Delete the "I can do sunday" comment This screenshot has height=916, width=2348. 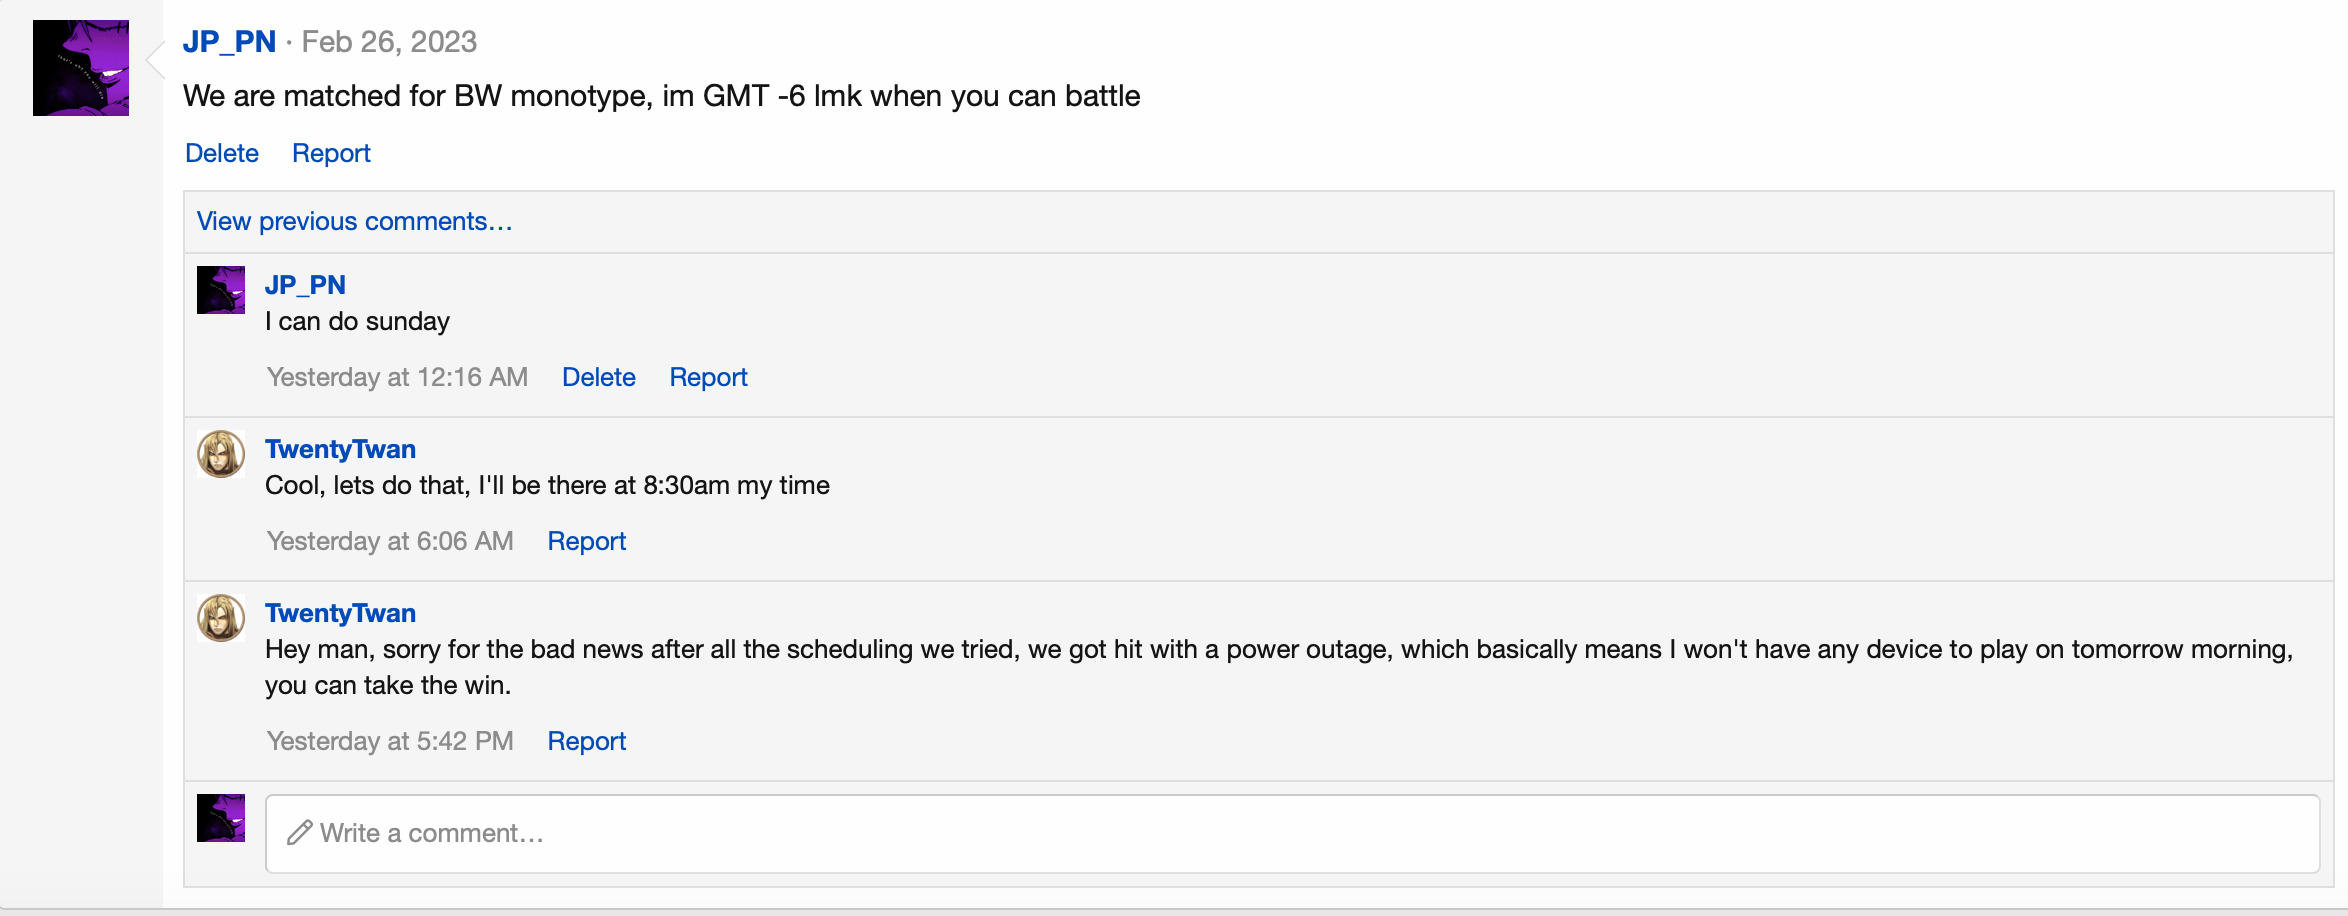(598, 377)
